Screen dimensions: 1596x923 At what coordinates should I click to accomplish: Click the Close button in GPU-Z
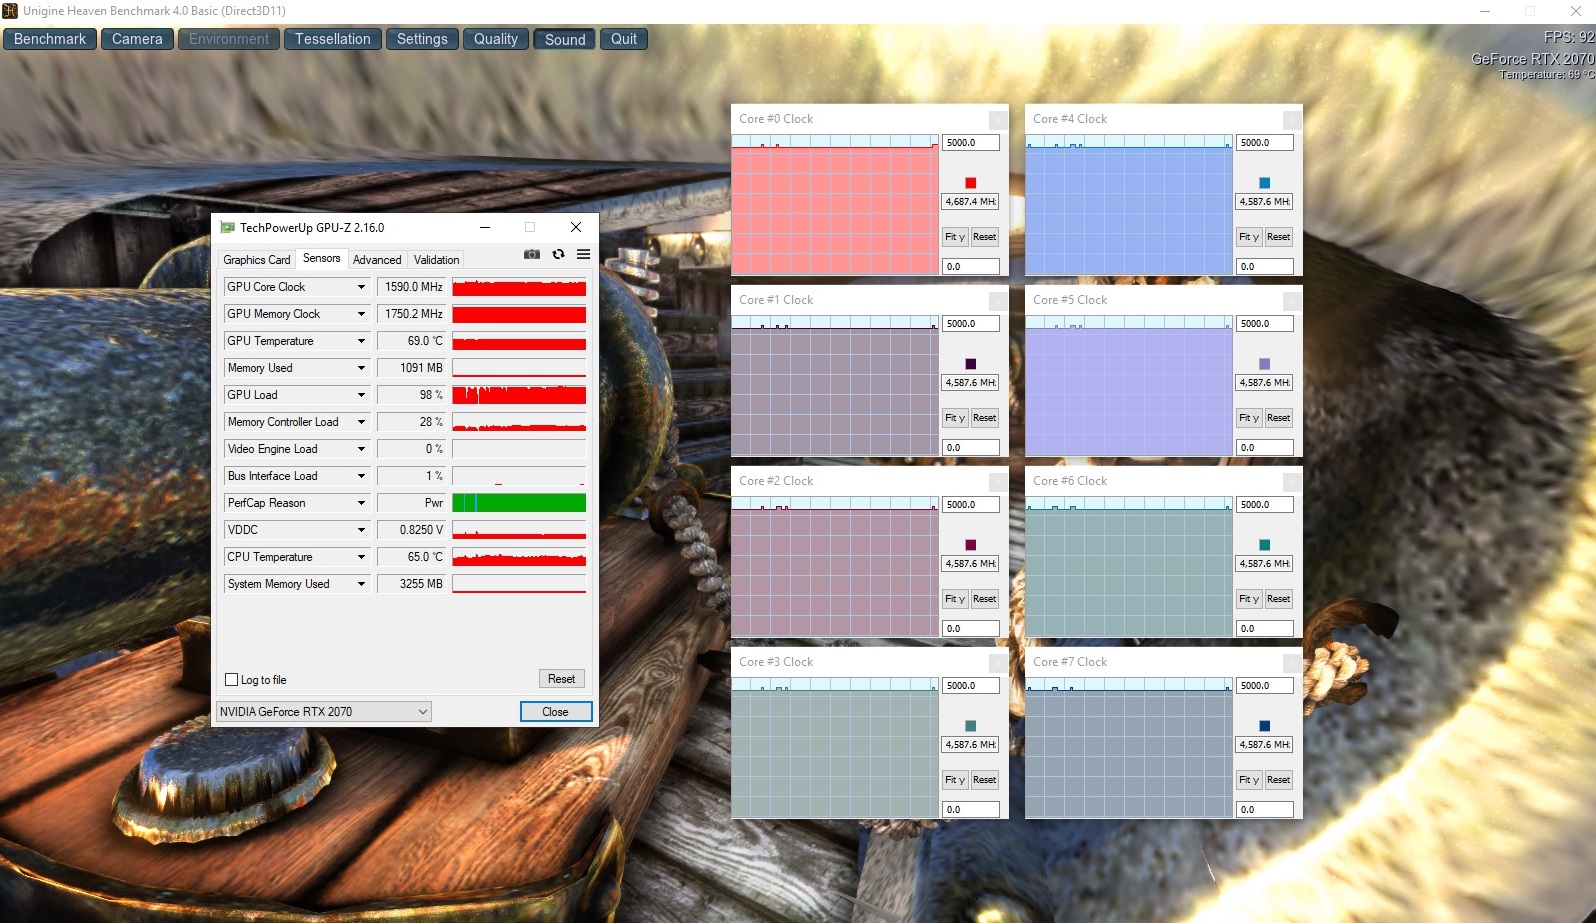click(556, 712)
